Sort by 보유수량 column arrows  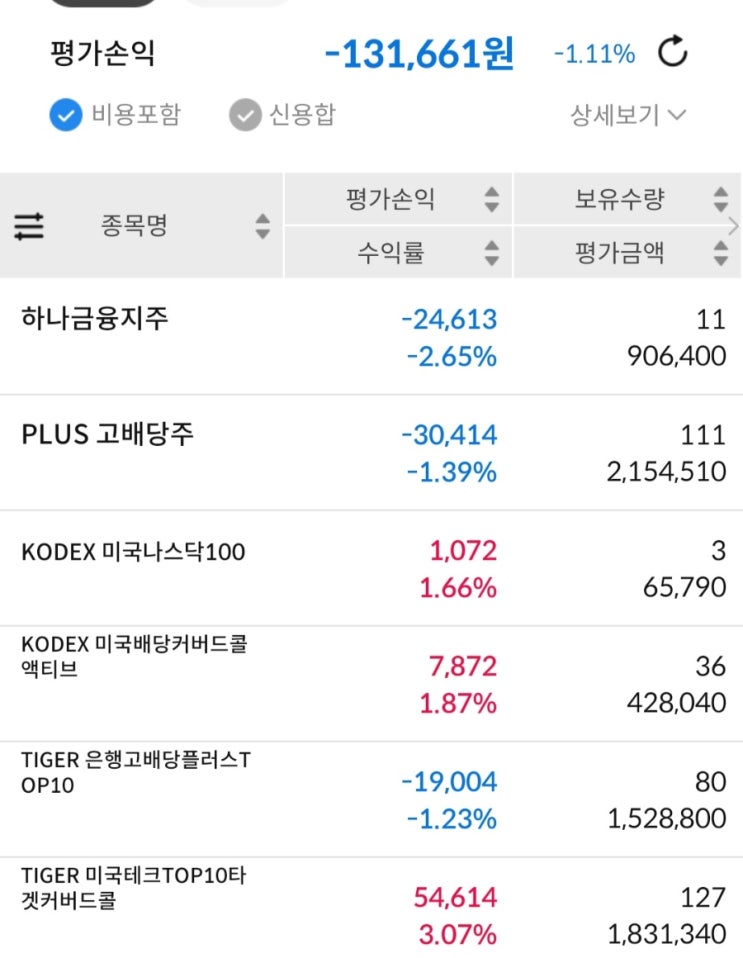[x=720, y=200]
